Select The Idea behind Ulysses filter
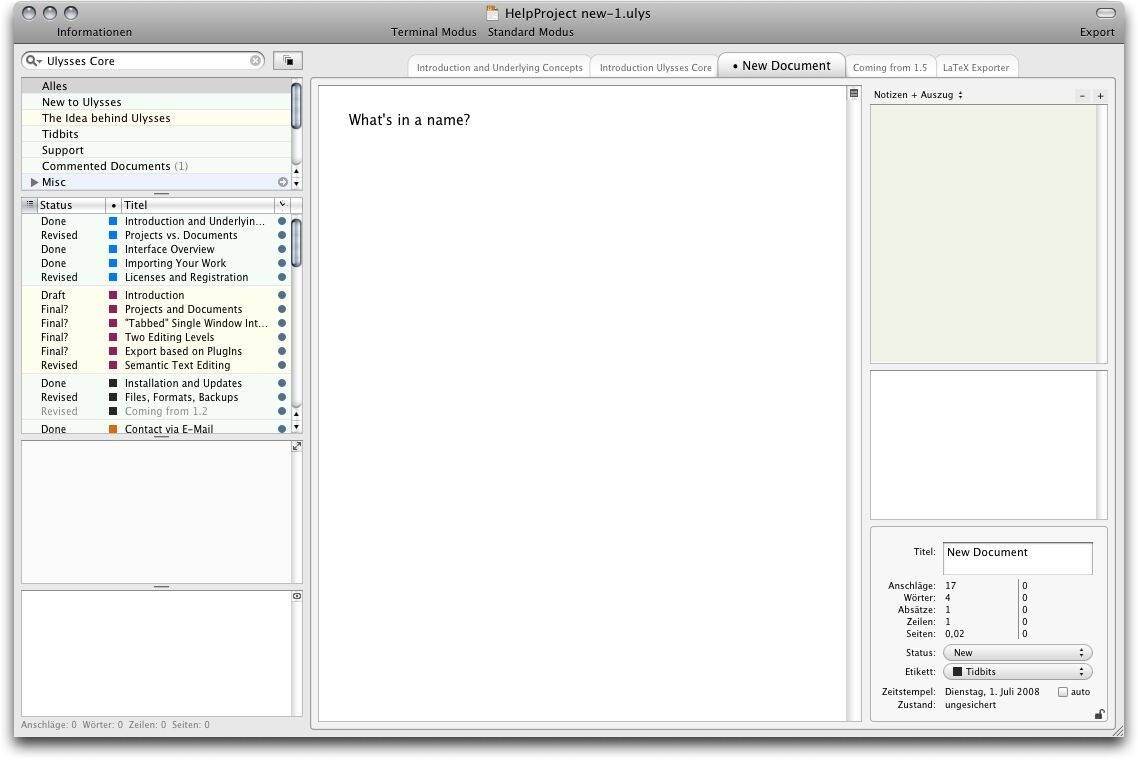Screen dimensions: 1138x760 (156, 118)
